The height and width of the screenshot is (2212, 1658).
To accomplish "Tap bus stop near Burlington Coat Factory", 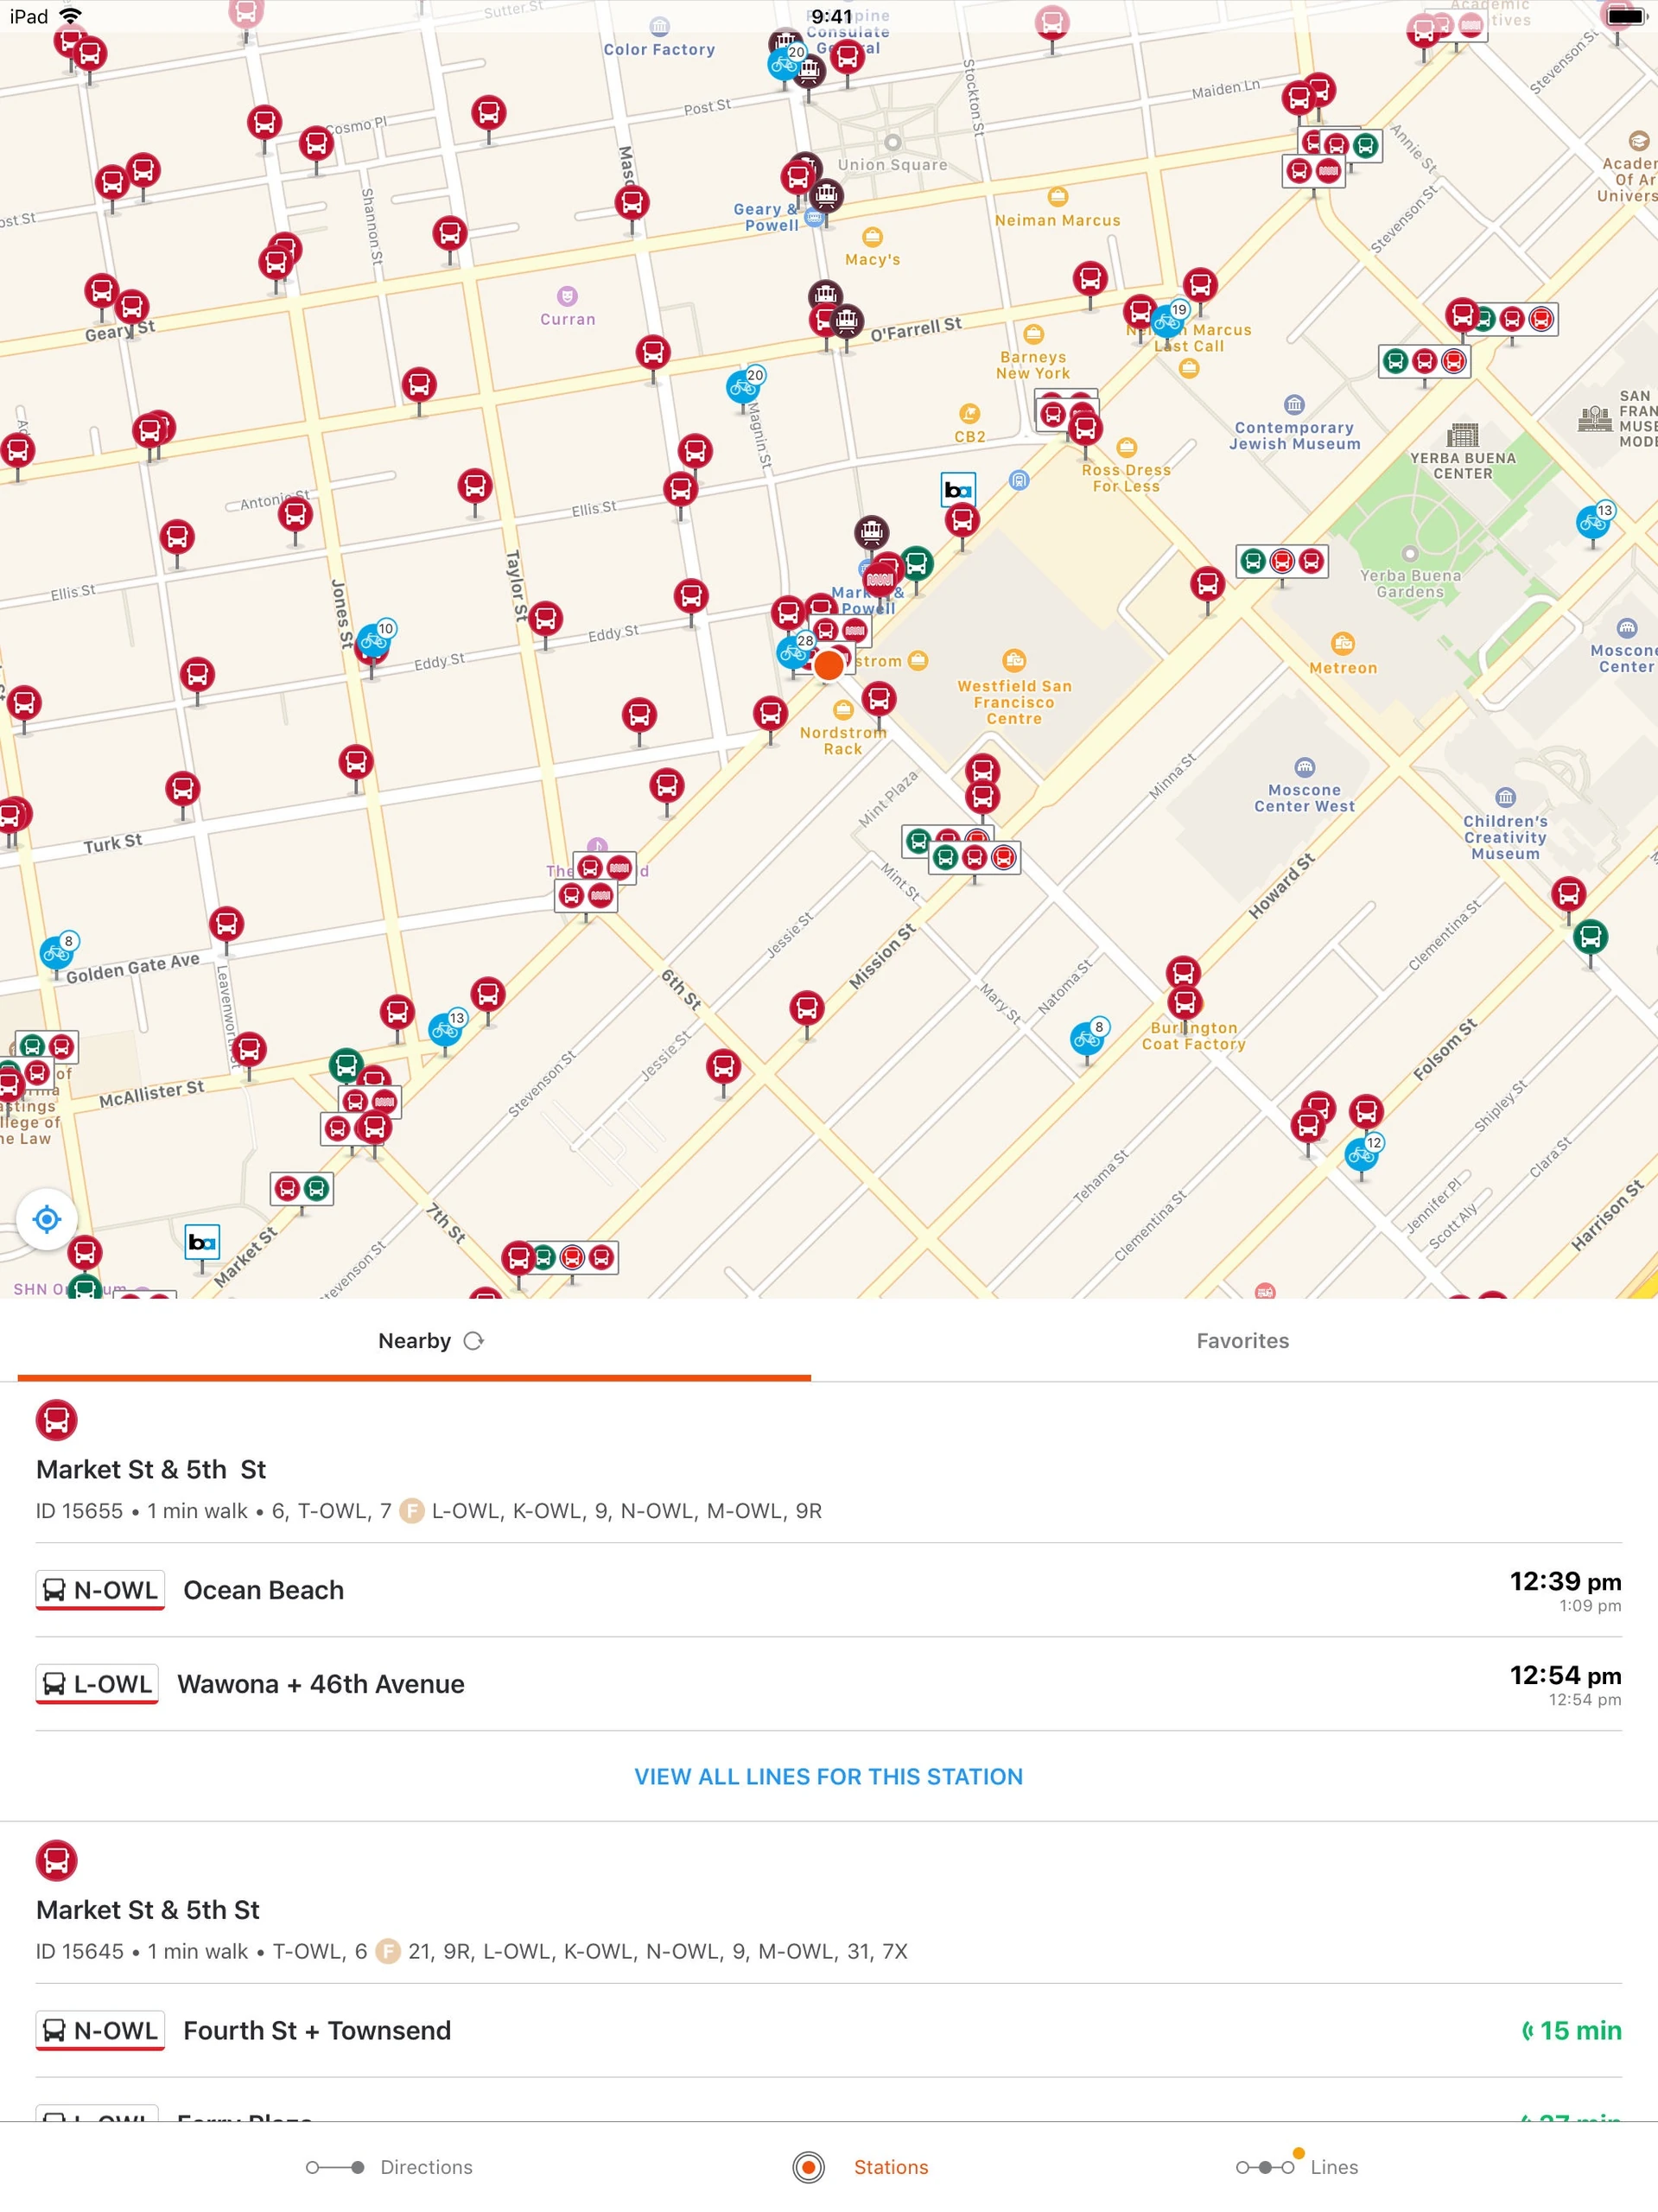I will (1185, 1002).
